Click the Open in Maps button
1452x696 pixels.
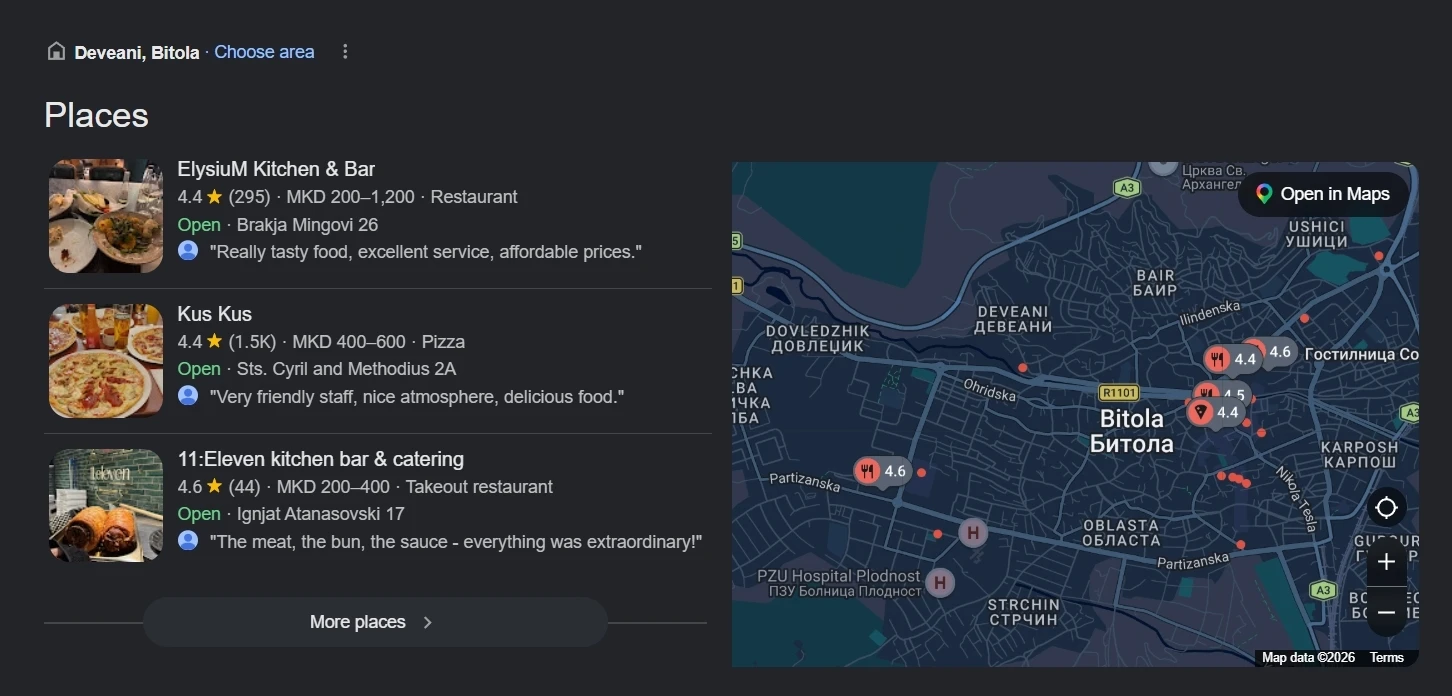coord(1323,194)
